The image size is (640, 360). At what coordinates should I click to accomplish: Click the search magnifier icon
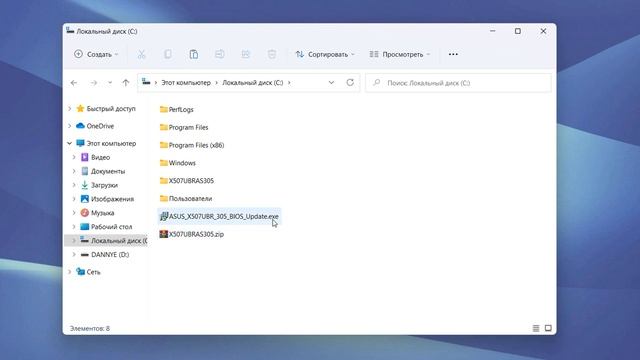pos(377,83)
